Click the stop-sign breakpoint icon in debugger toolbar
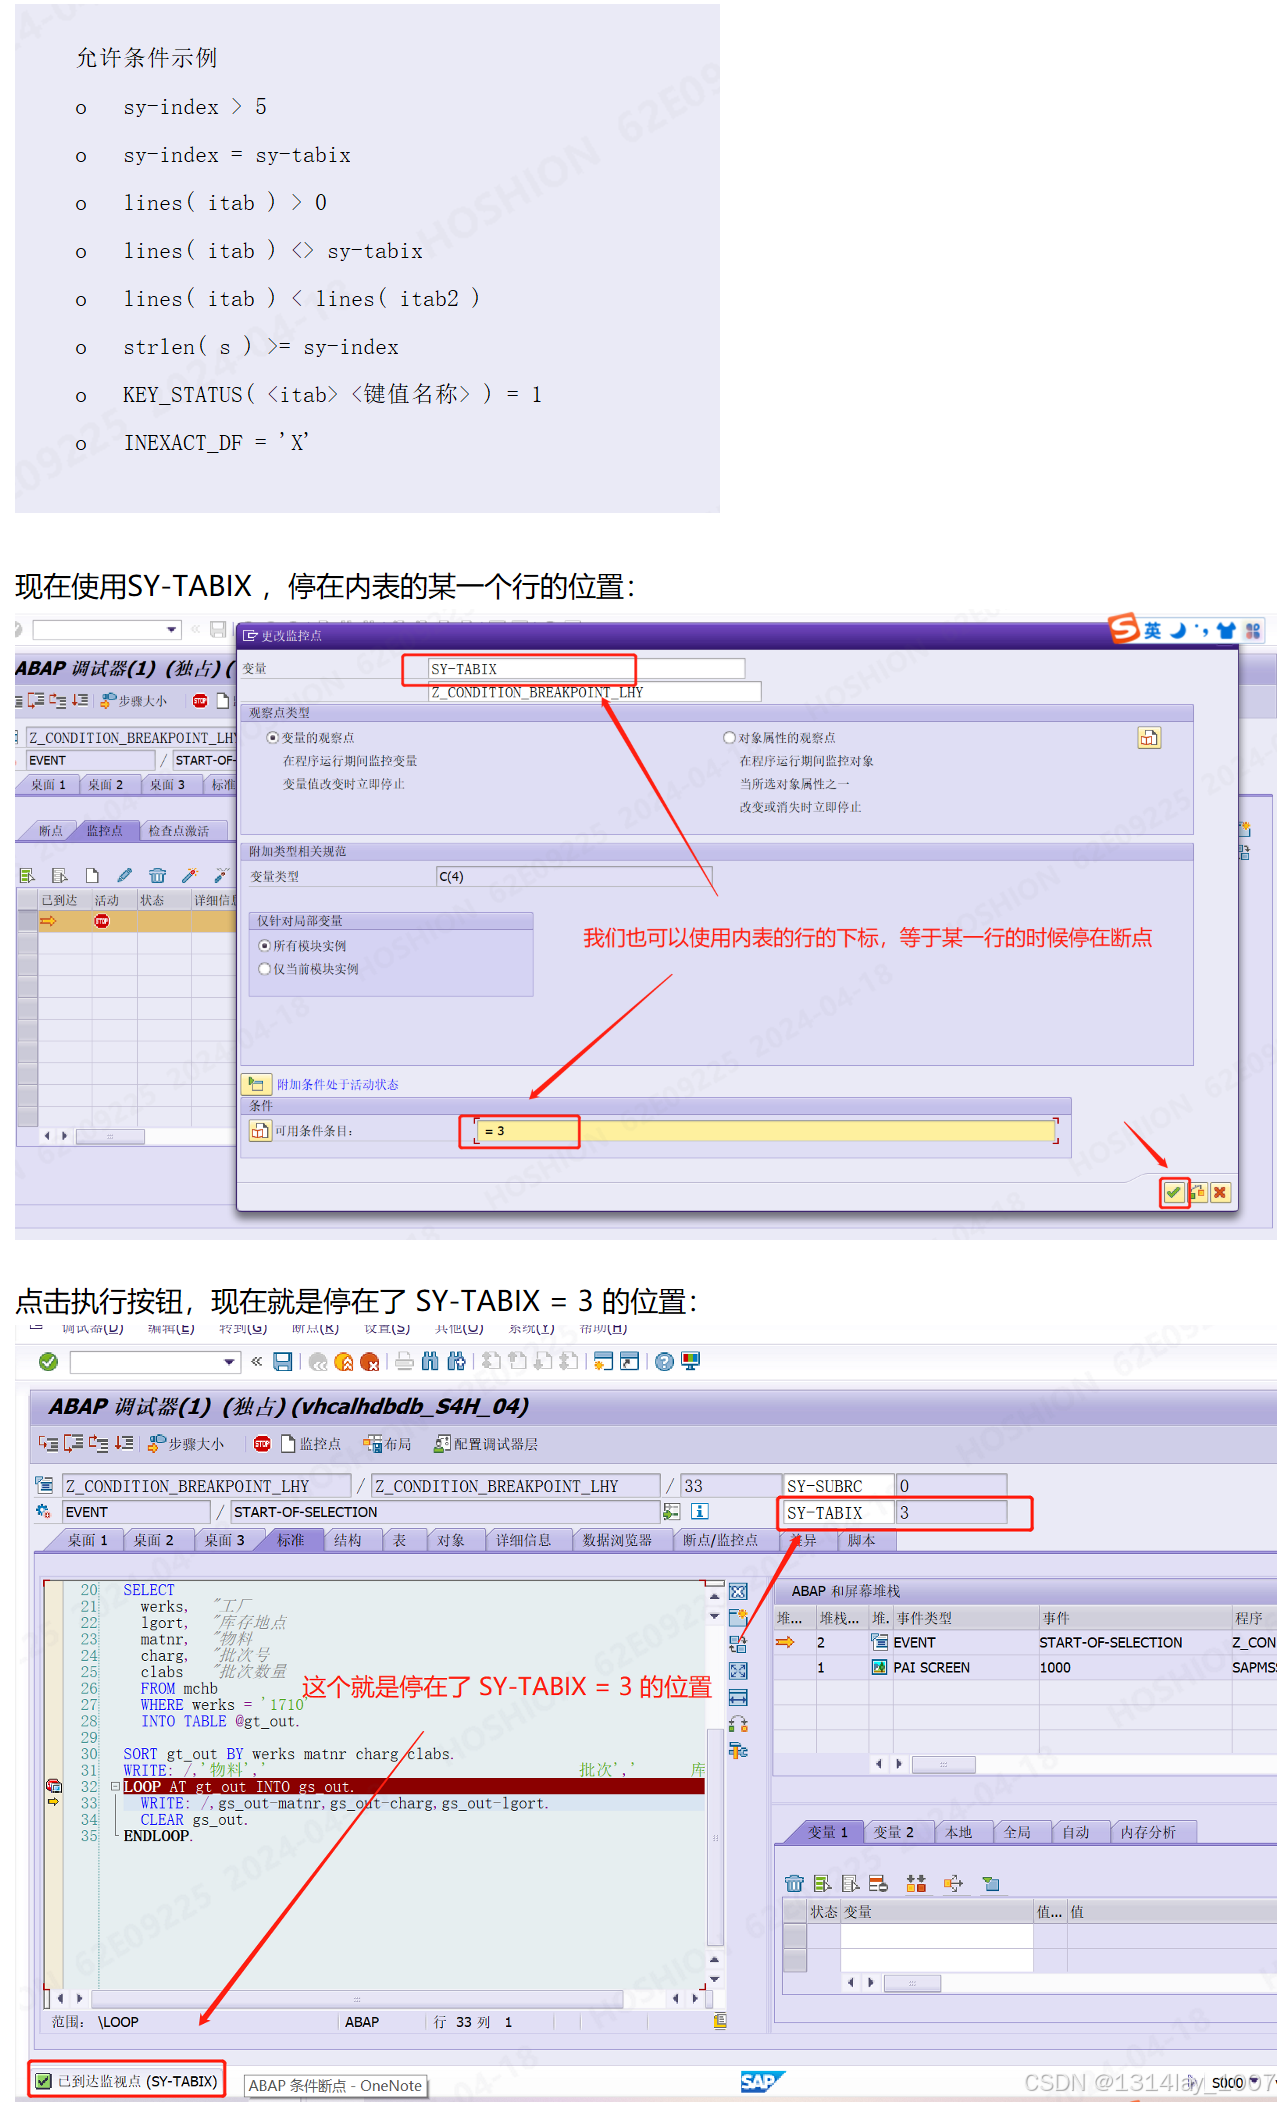 [x=262, y=1443]
